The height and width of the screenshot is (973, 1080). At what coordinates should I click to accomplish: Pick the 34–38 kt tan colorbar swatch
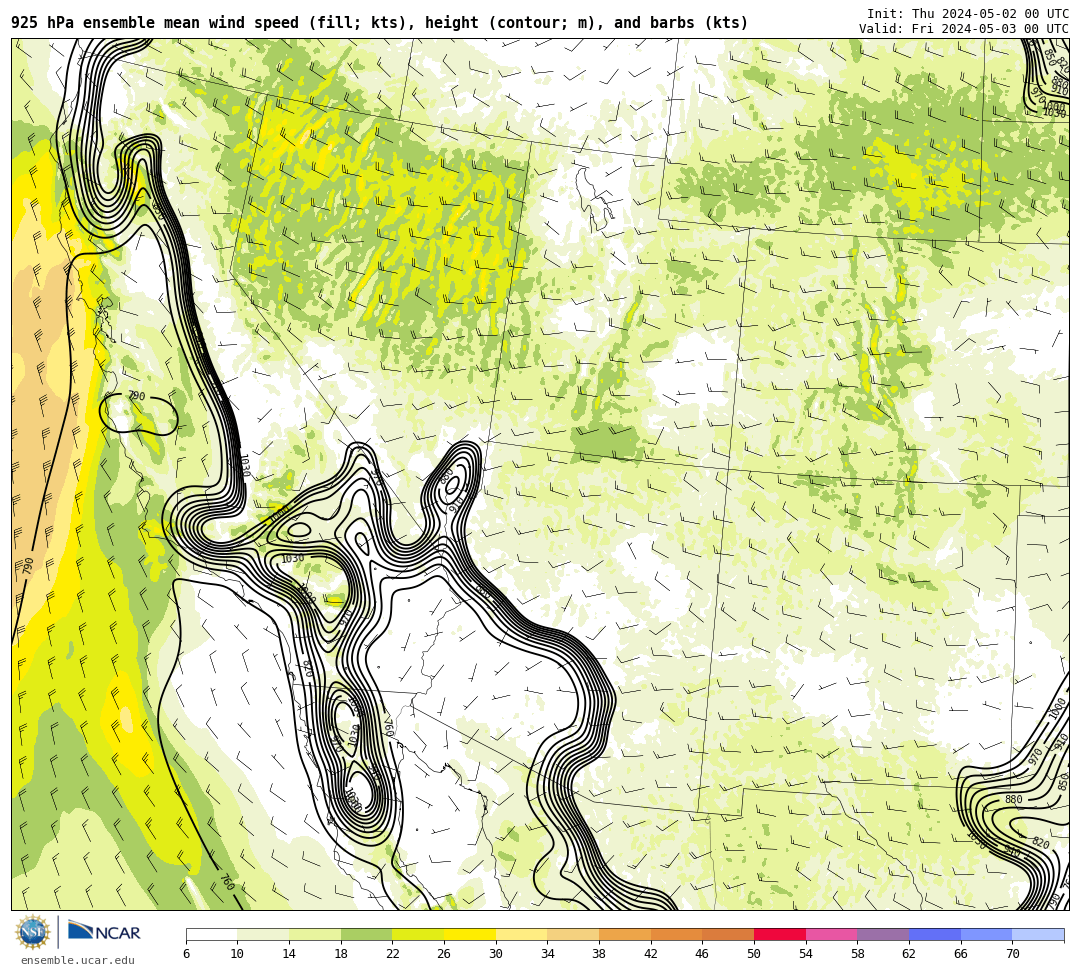573,934
